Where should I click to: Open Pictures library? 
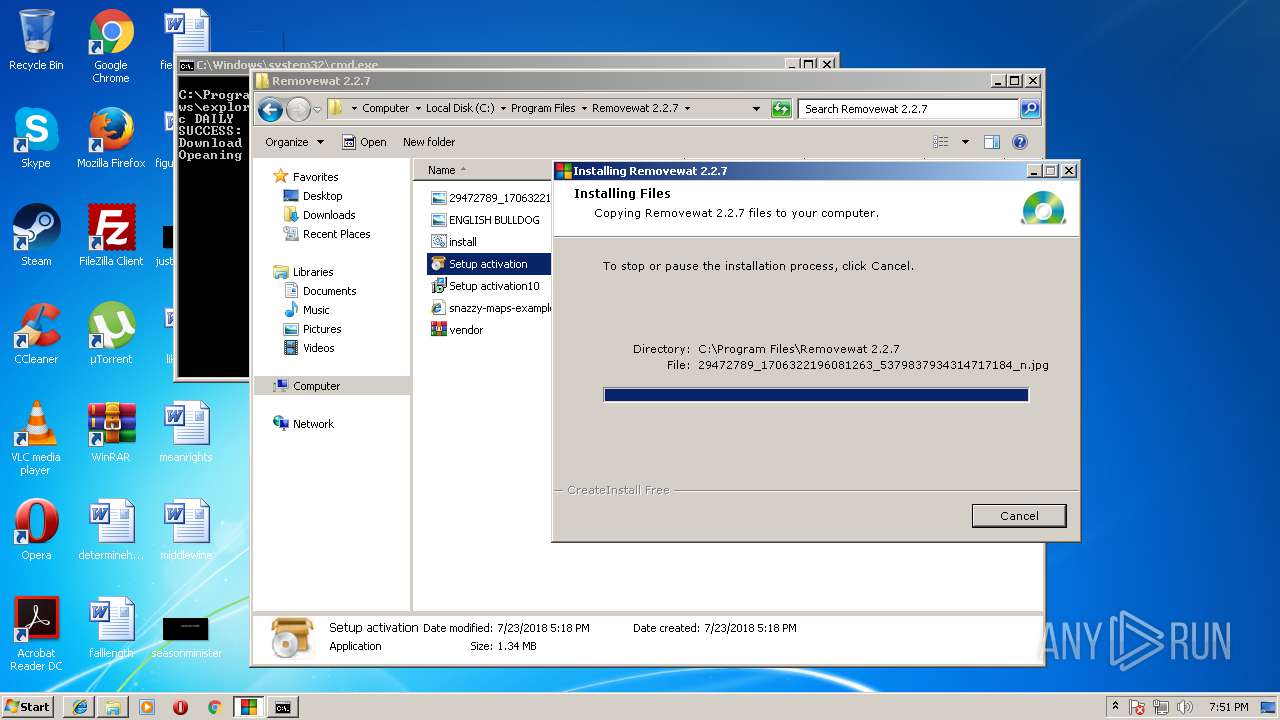(x=322, y=329)
